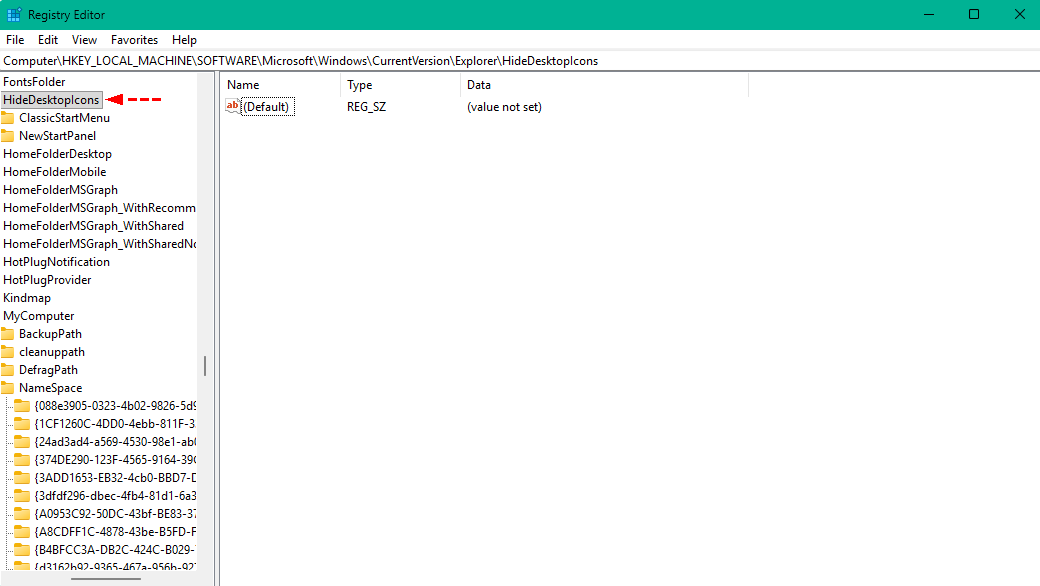Click the ClassicStartMenu folder icon
1040x586 pixels.
pyautogui.click(x=8, y=118)
